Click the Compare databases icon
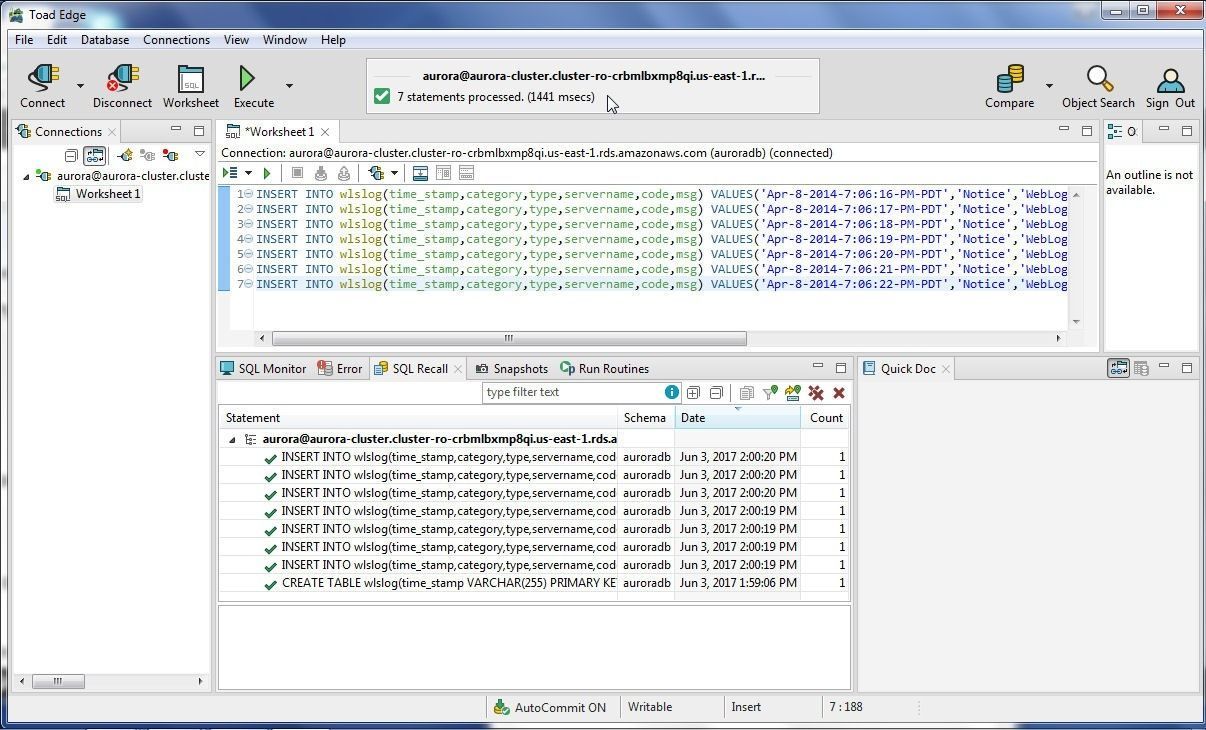The height and width of the screenshot is (730, 1206). click(x=1010, y=79)
